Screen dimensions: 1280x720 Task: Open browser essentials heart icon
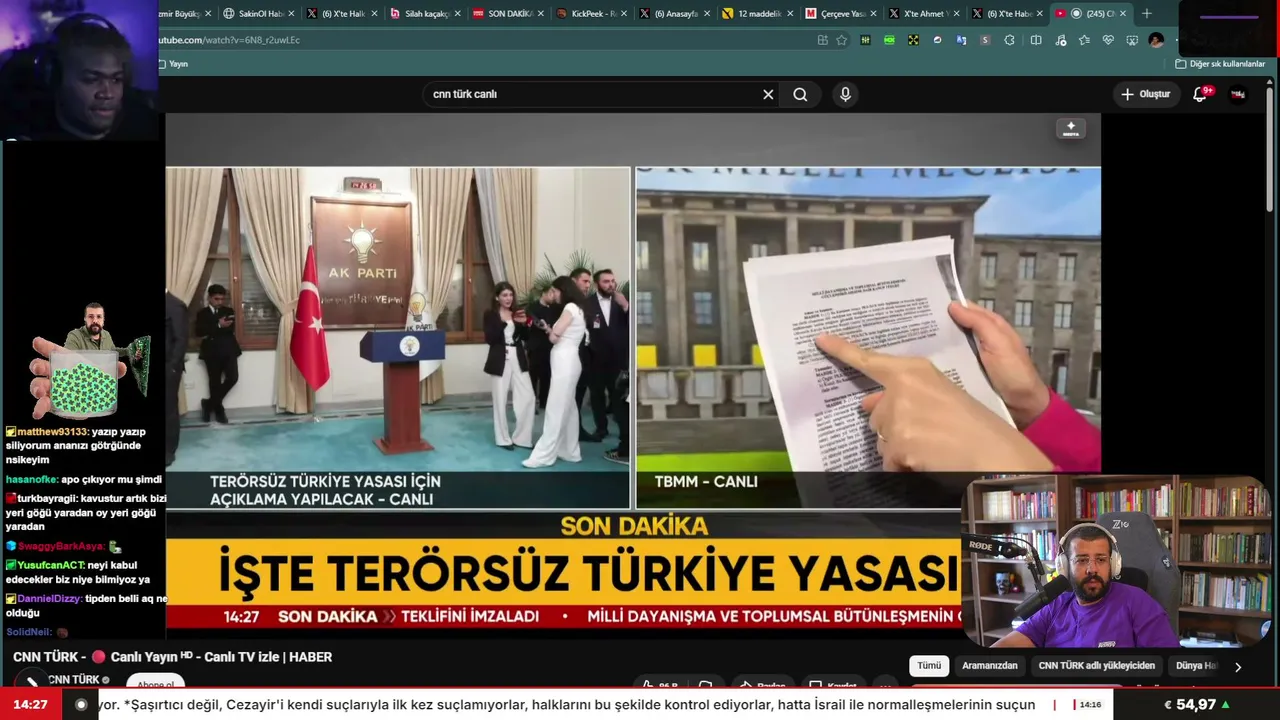[x=1108, y=40]
